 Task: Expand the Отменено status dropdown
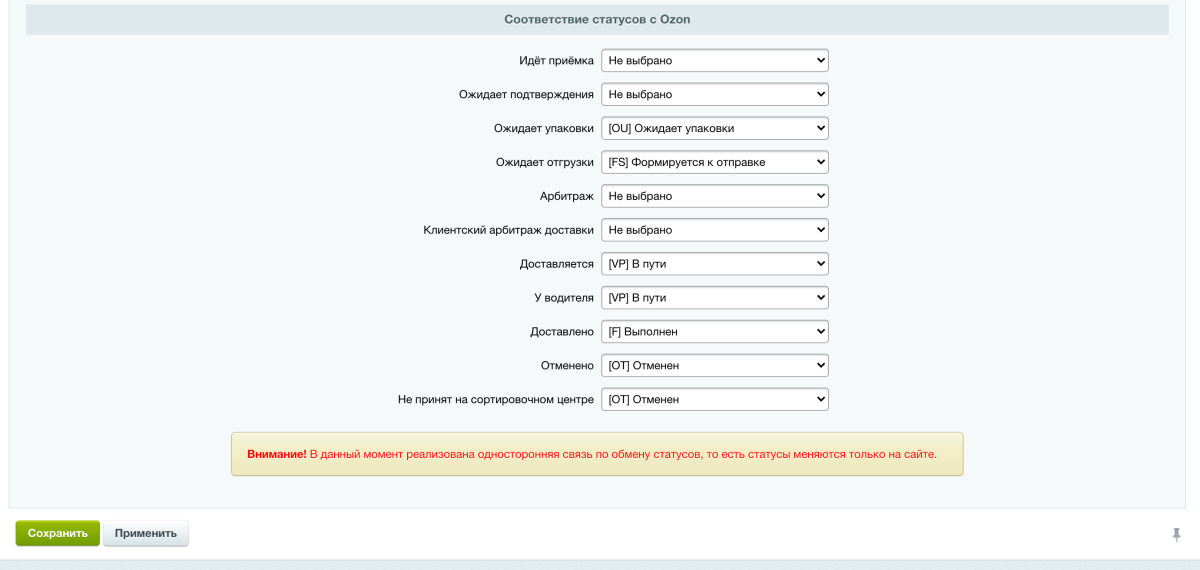click(x=715, y=365)
